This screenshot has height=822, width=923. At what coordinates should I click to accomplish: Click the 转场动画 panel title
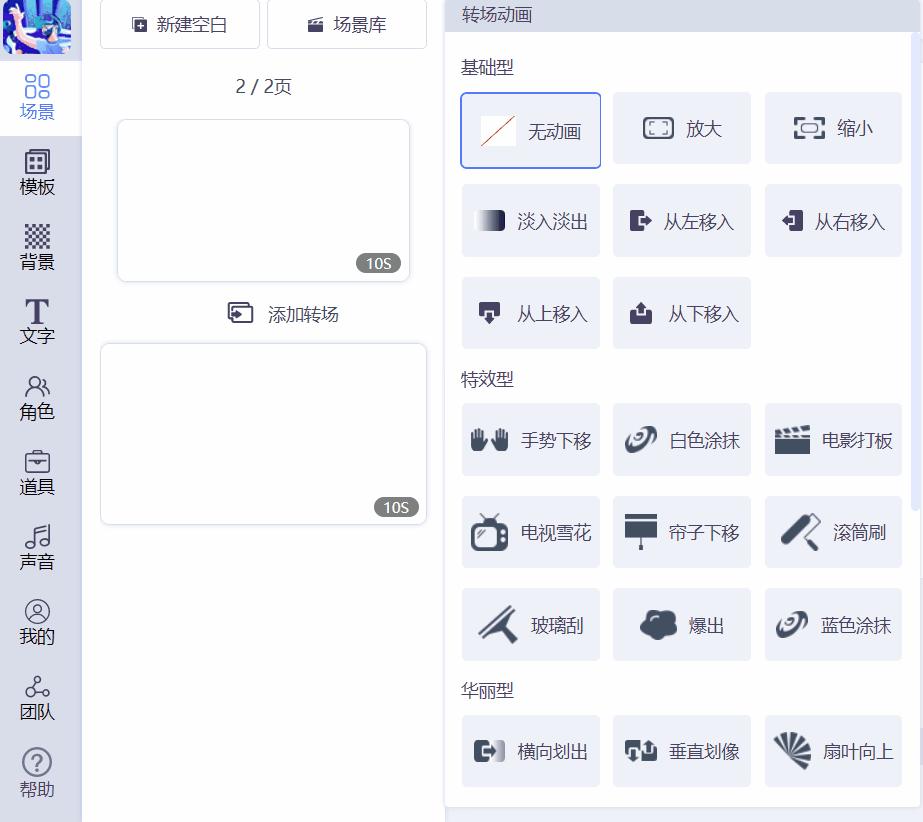(x=497, y=14)
